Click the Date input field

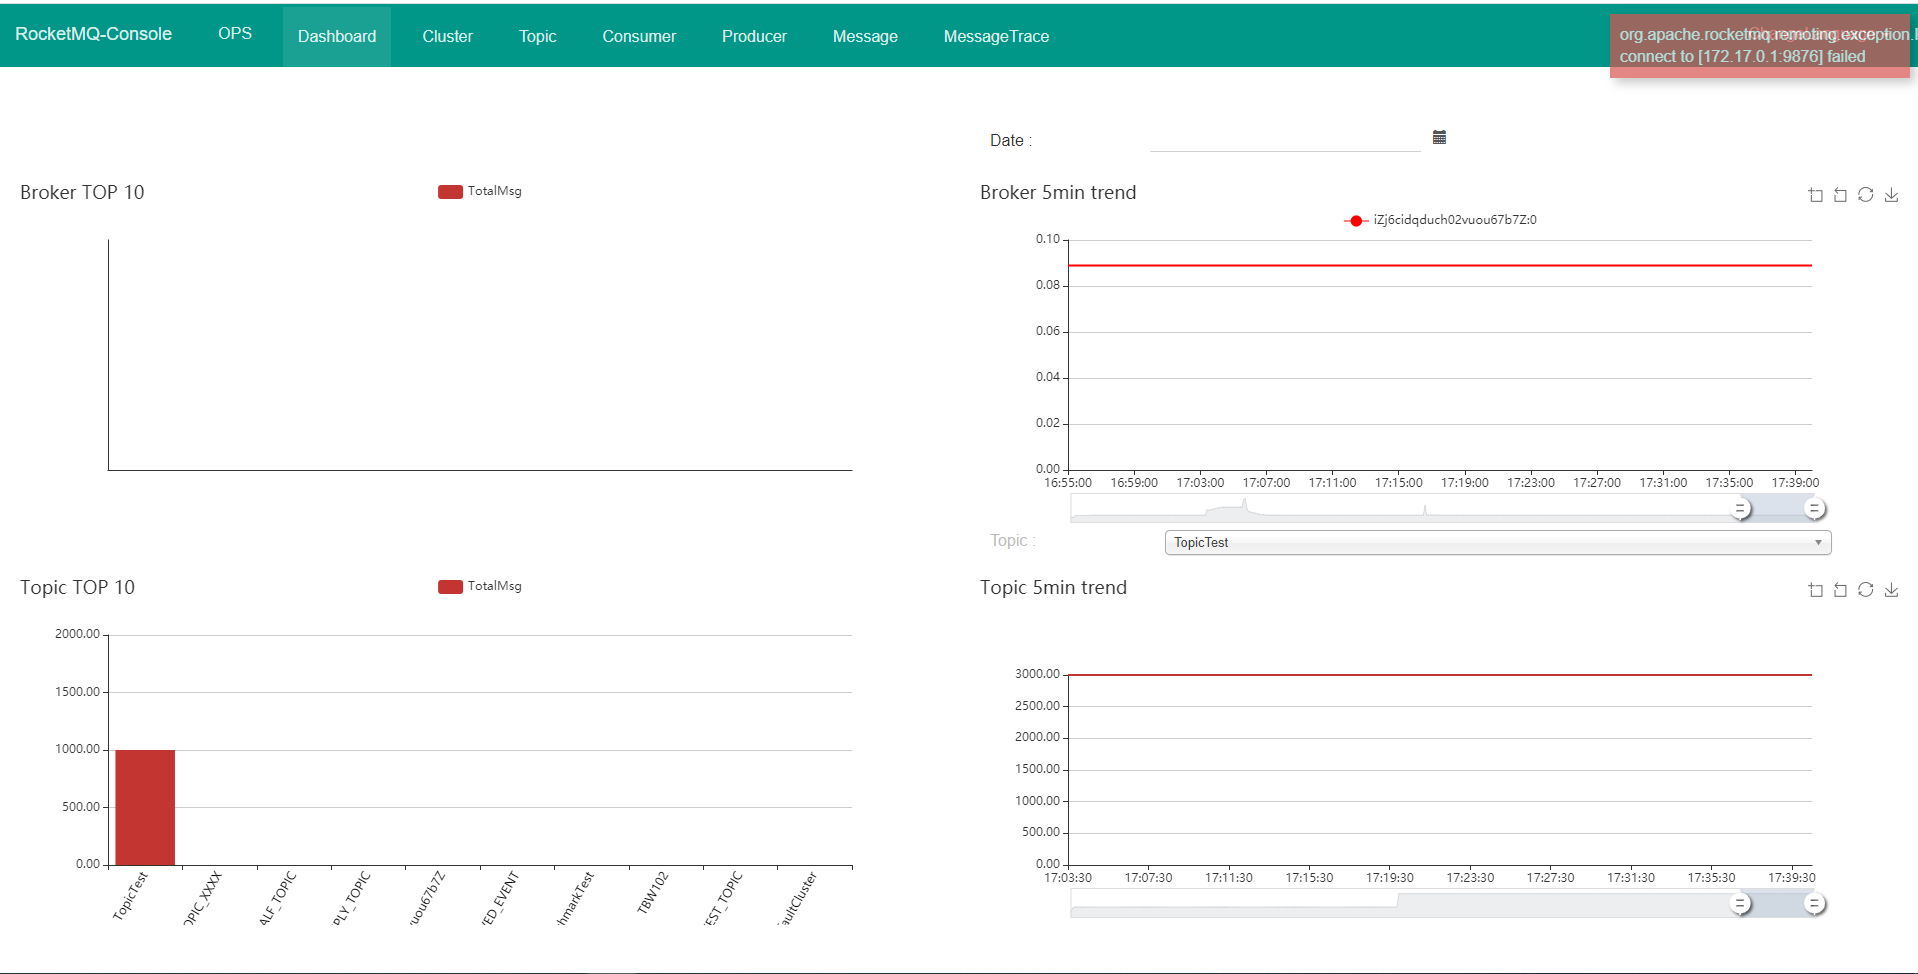tap(1285, 139)
